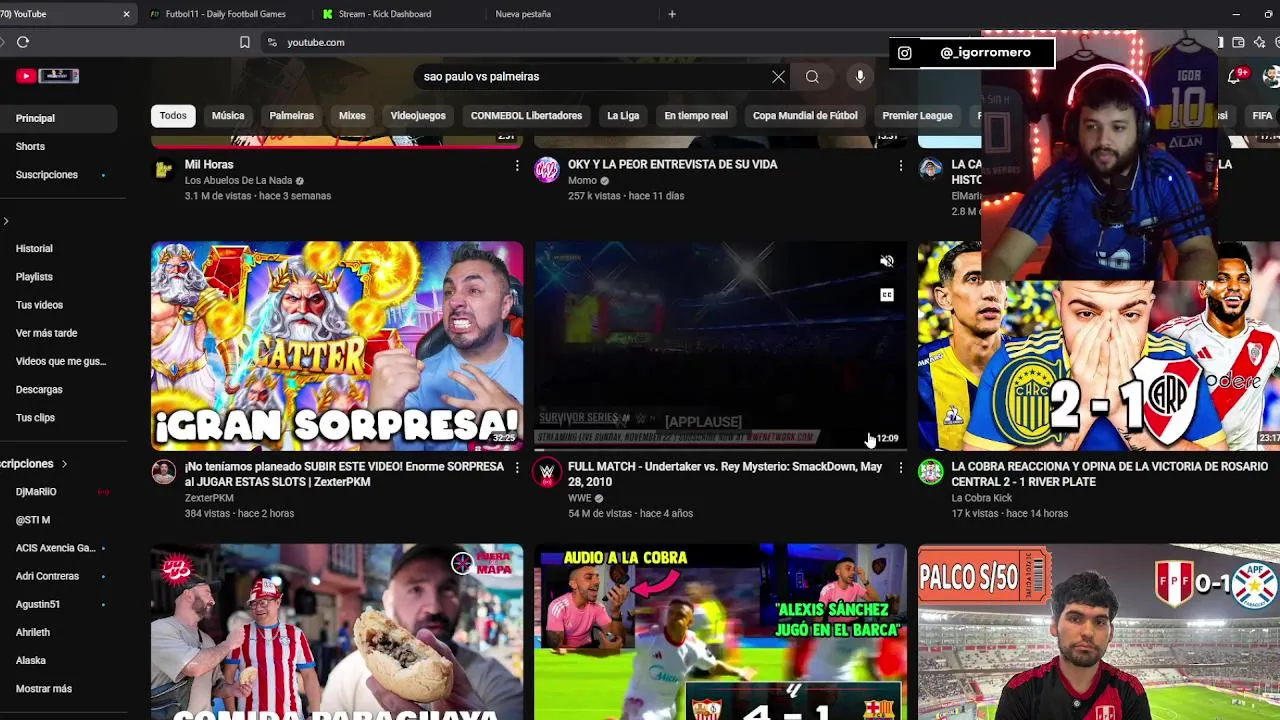Select the La Liga filter chip
Viewport: 1280px width, 720px height.
[623, 116]
